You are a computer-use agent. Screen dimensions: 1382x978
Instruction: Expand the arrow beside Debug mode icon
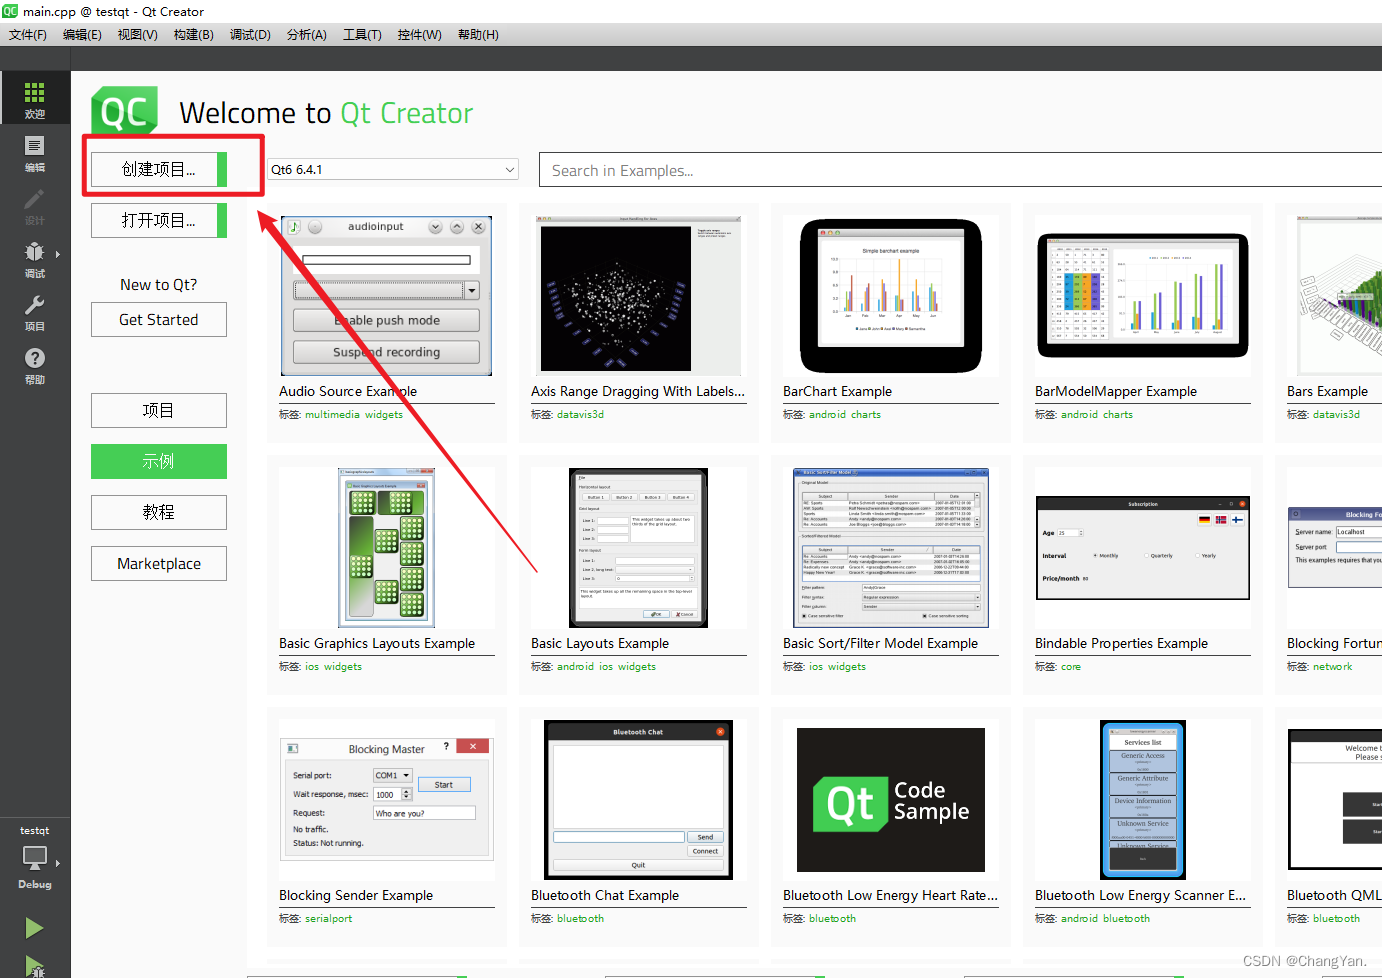pos(58,254)
